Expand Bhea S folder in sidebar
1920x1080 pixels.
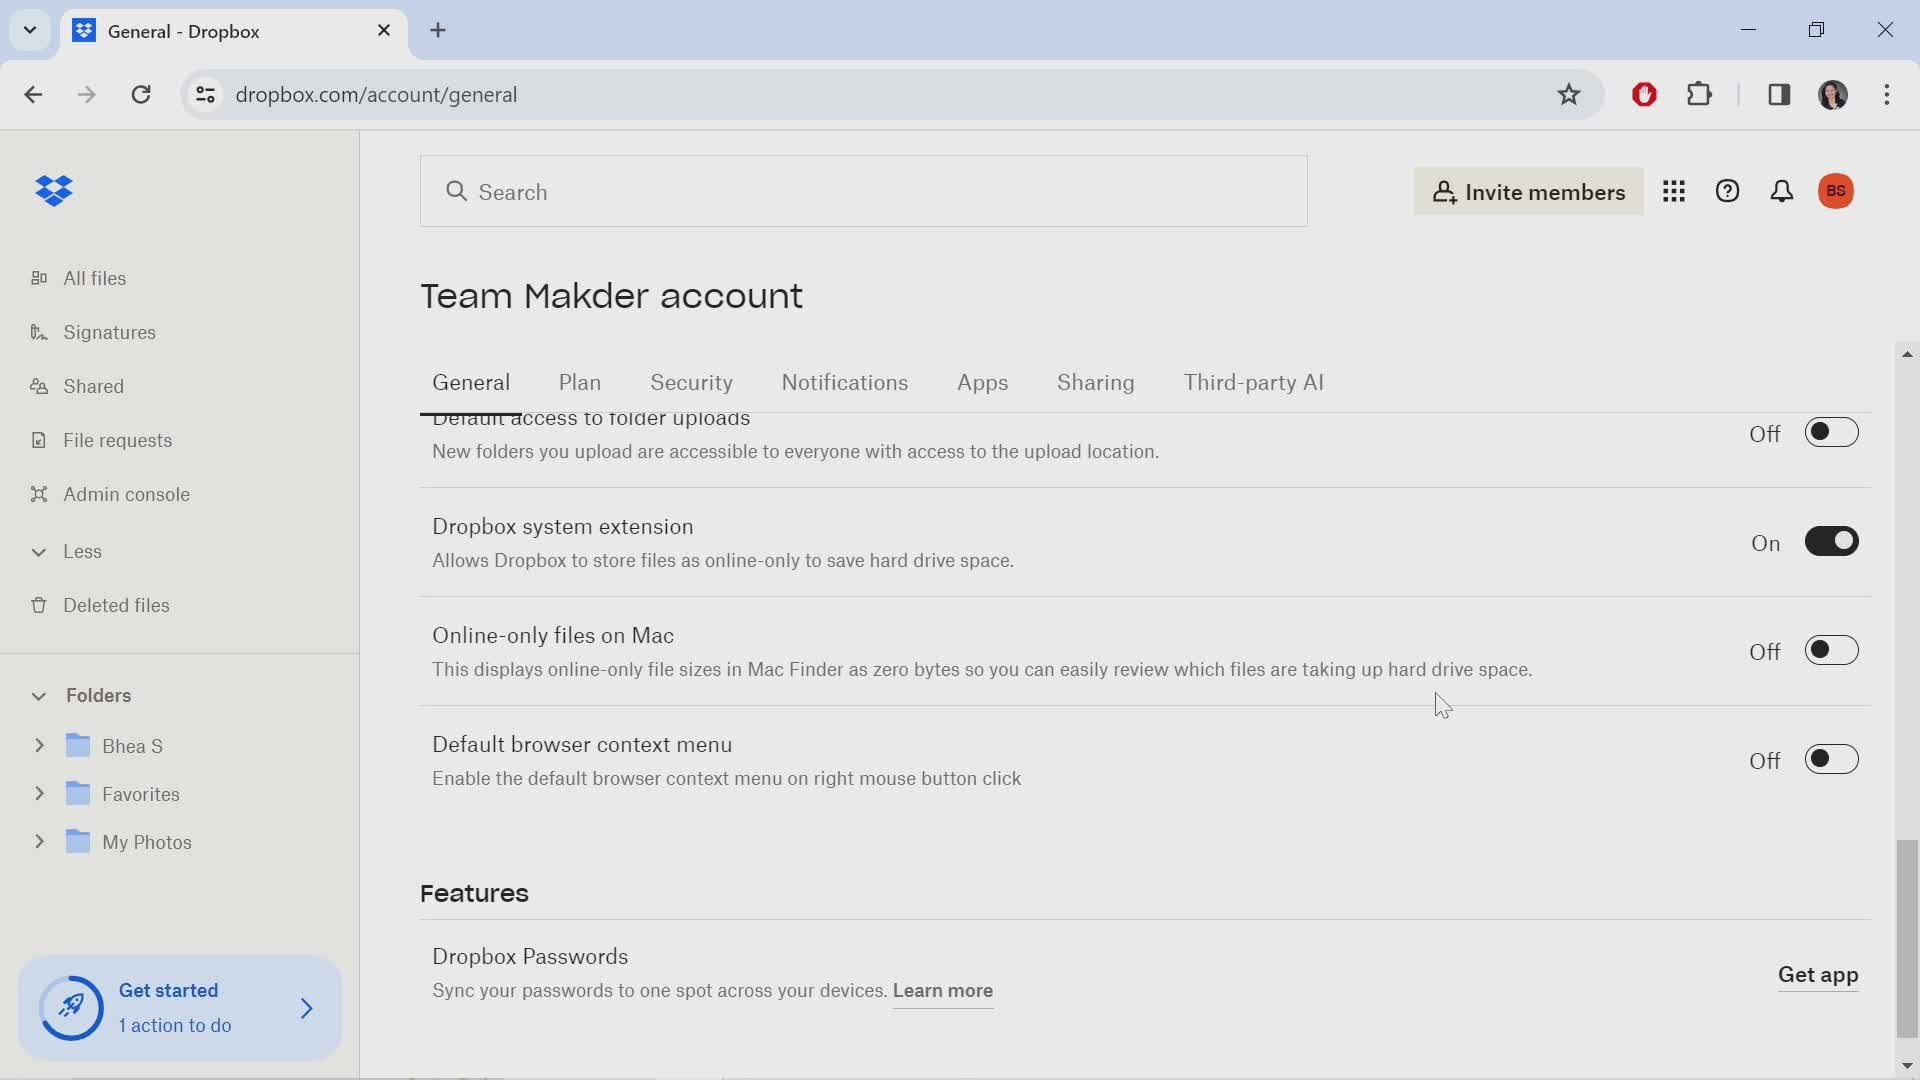coord(38,746)
